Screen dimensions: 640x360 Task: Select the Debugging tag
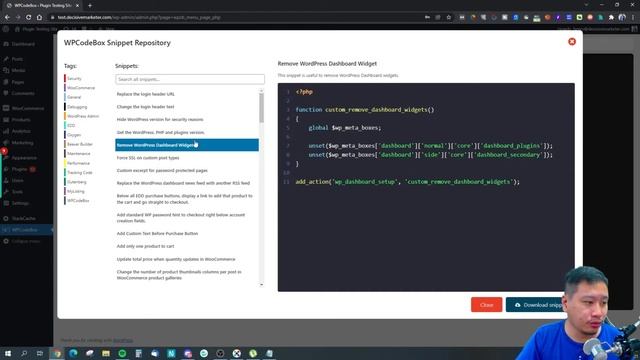pyautogui.click(x=77, y=107)
